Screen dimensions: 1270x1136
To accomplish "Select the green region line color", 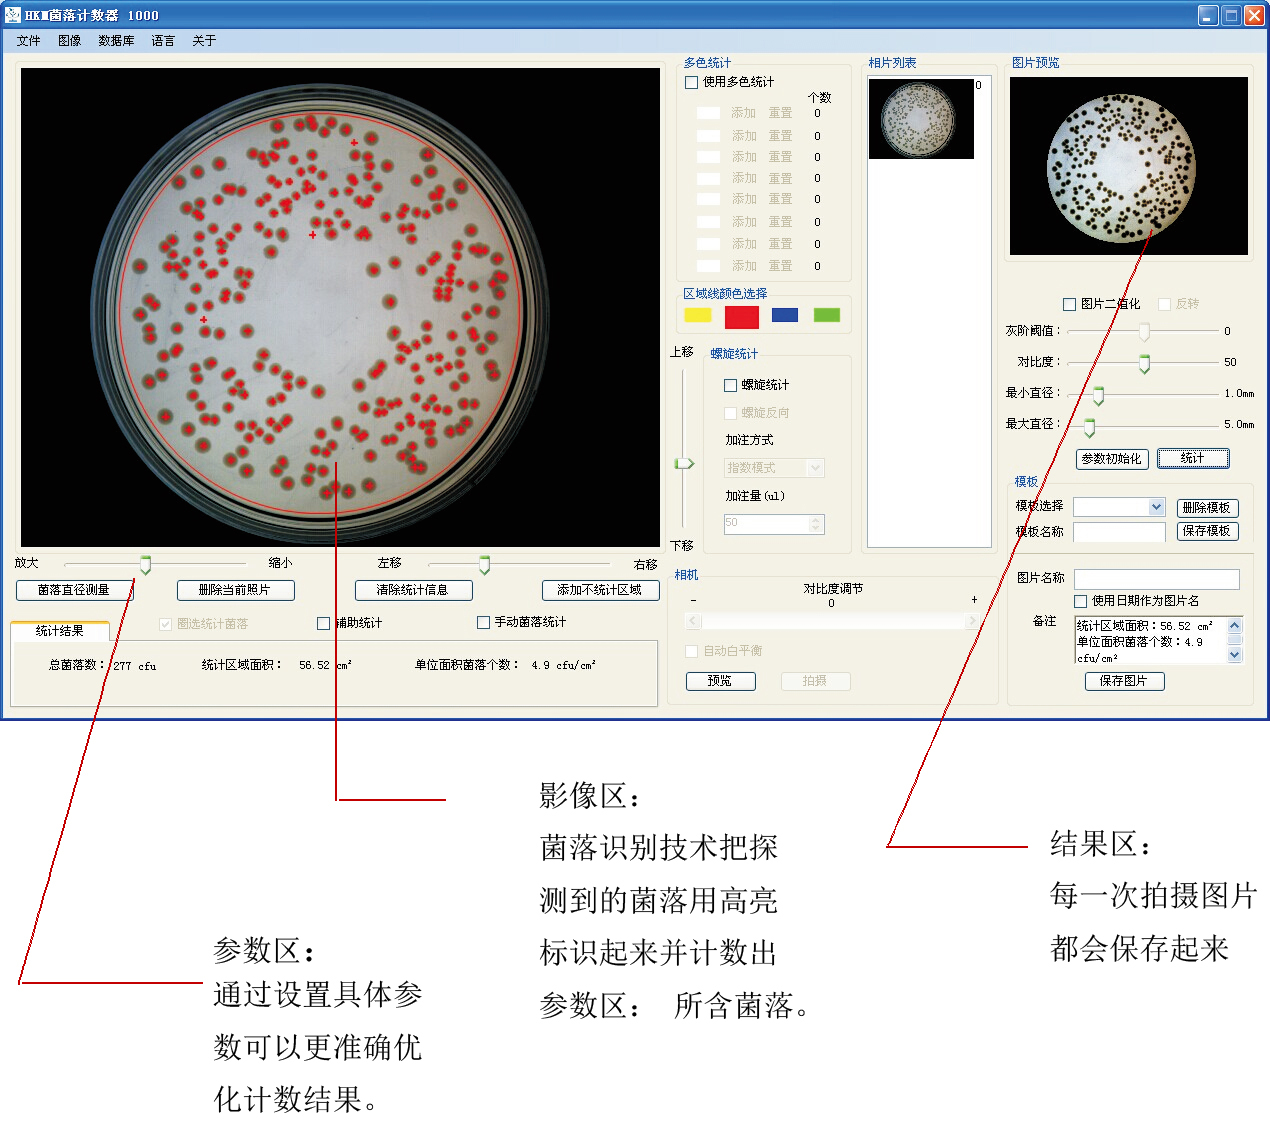I will 826,315.
